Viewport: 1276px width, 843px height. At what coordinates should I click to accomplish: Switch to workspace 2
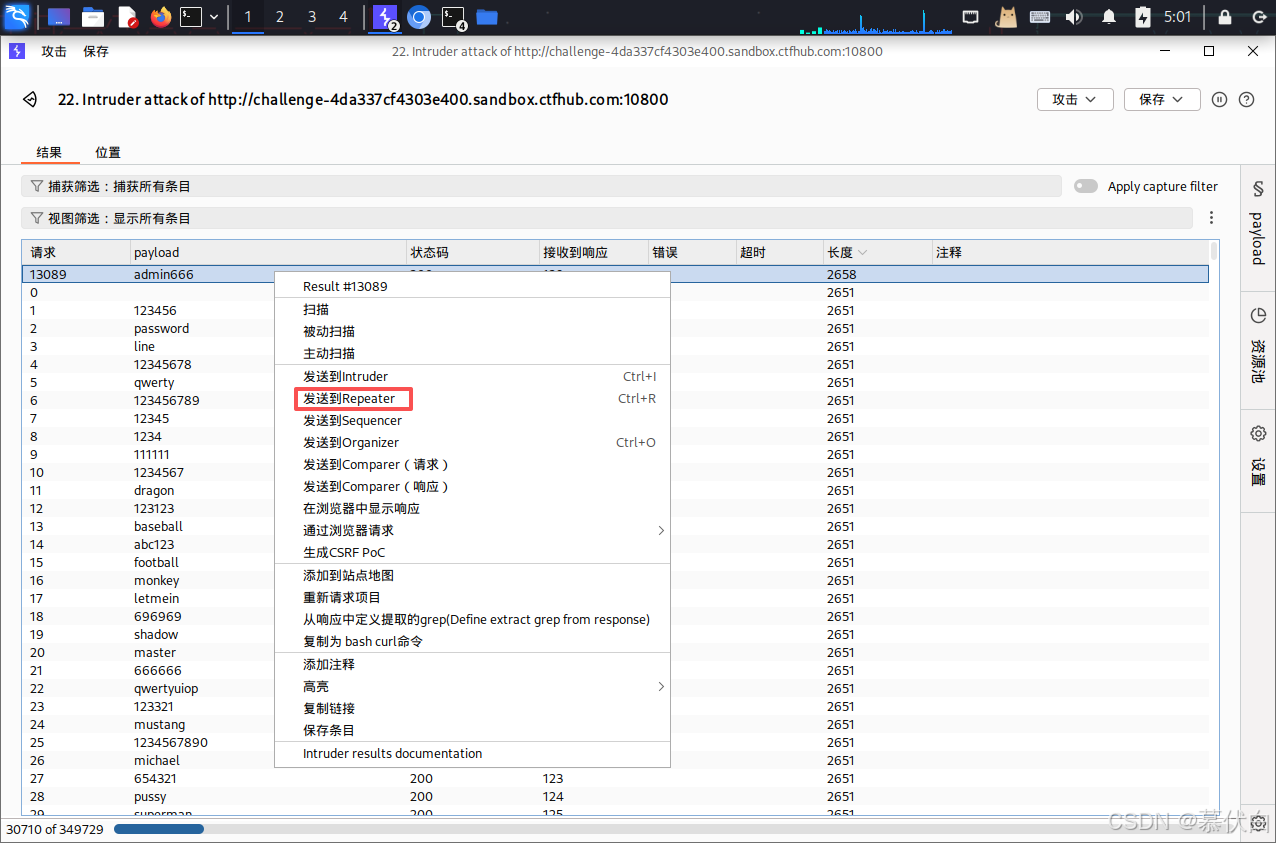(x=280, y=17)
